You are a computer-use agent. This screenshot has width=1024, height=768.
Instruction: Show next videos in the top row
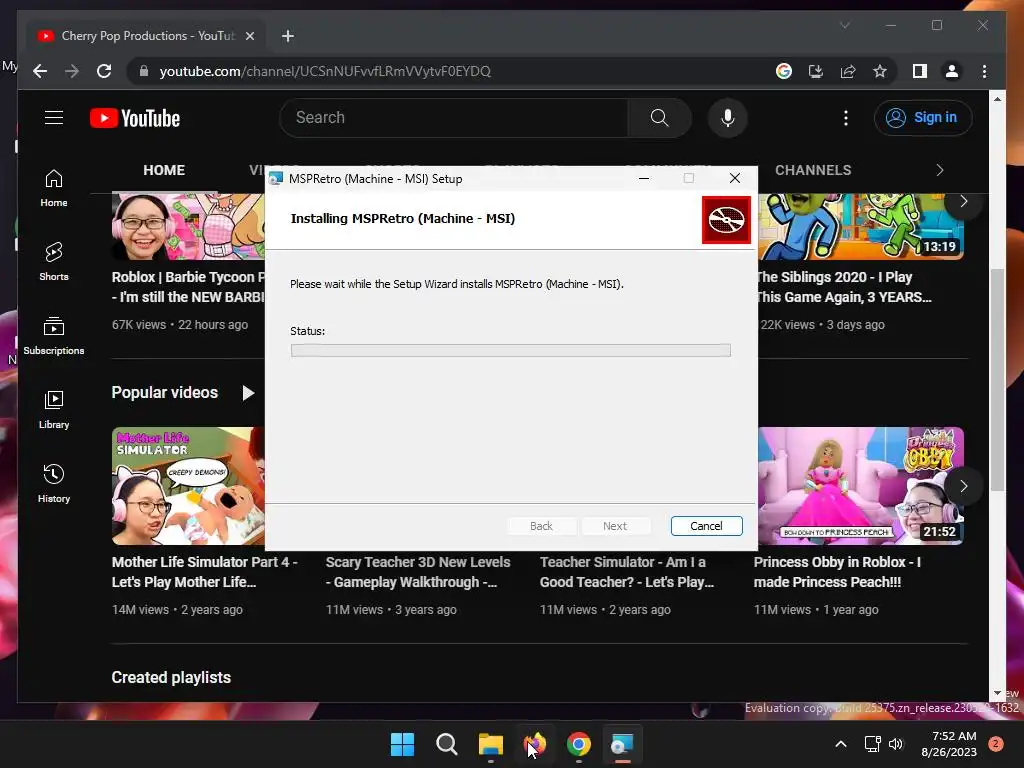coord(963,201)
